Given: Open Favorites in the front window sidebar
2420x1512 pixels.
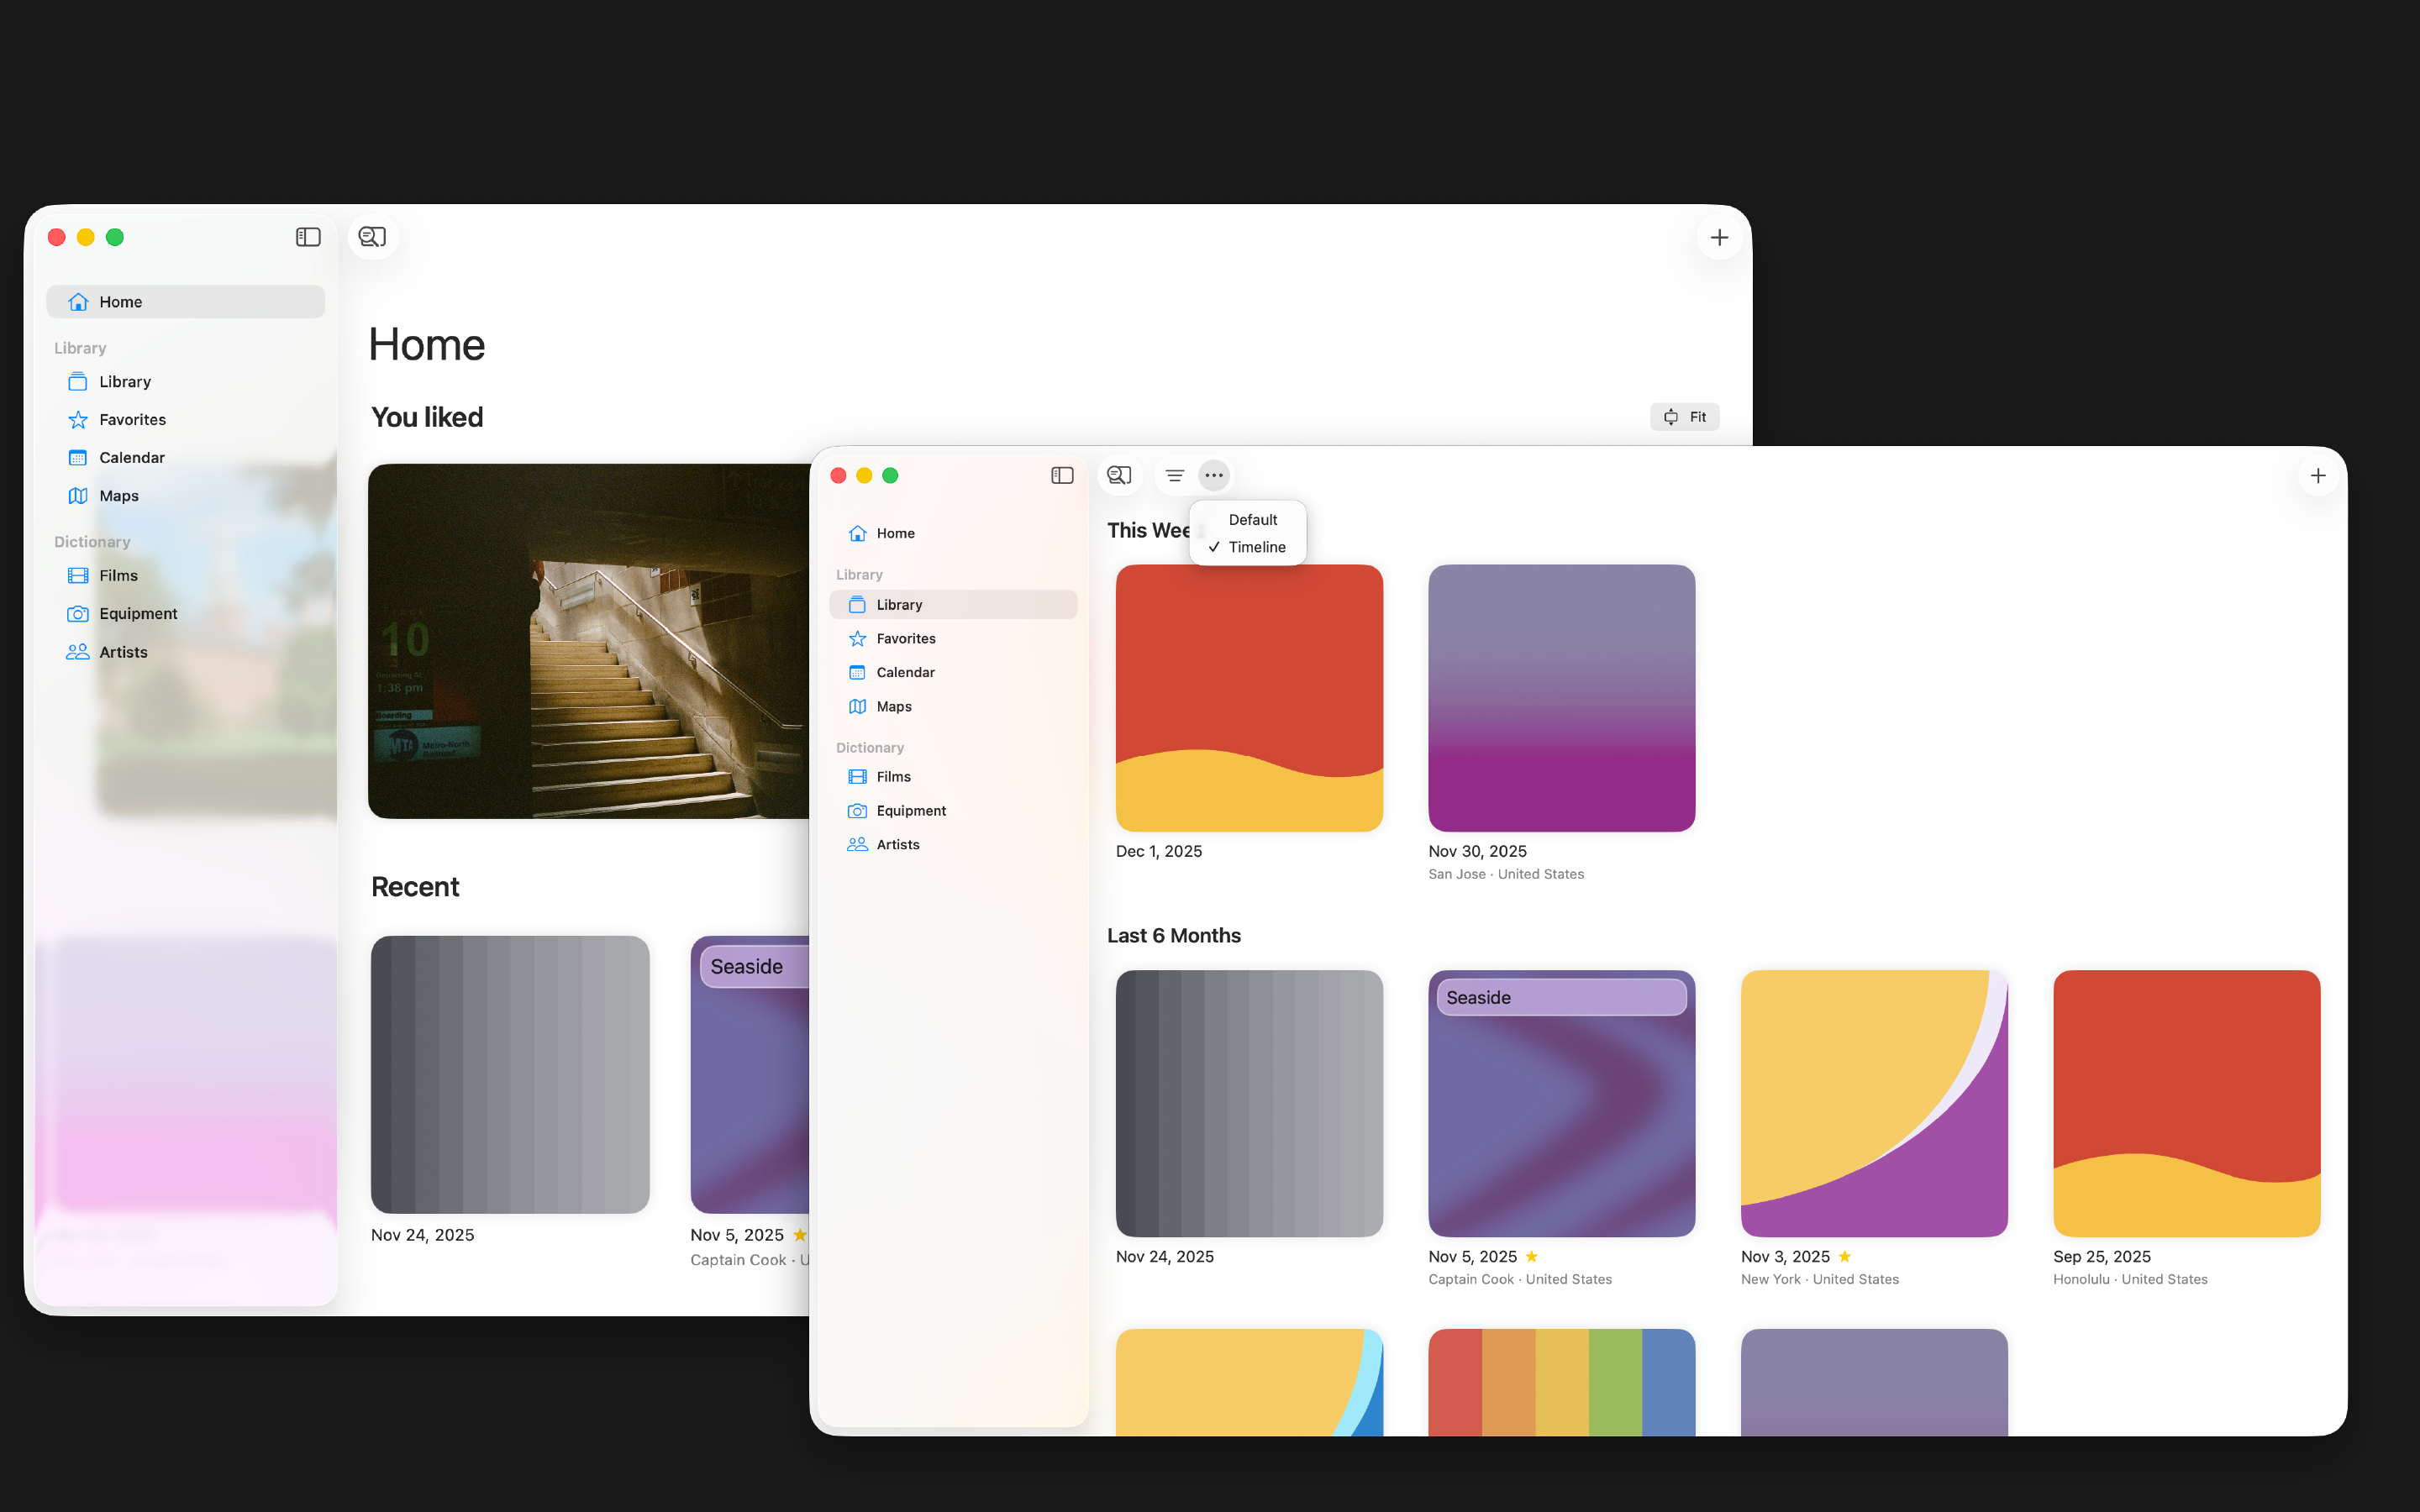Looking at the screenshot, I should tap(905, 638).
